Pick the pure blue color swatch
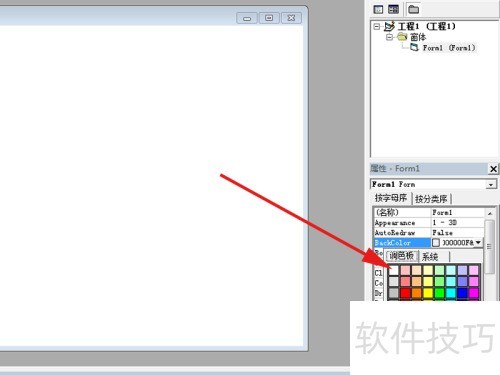Screen dimensions: 500x375 pos(462,293)
